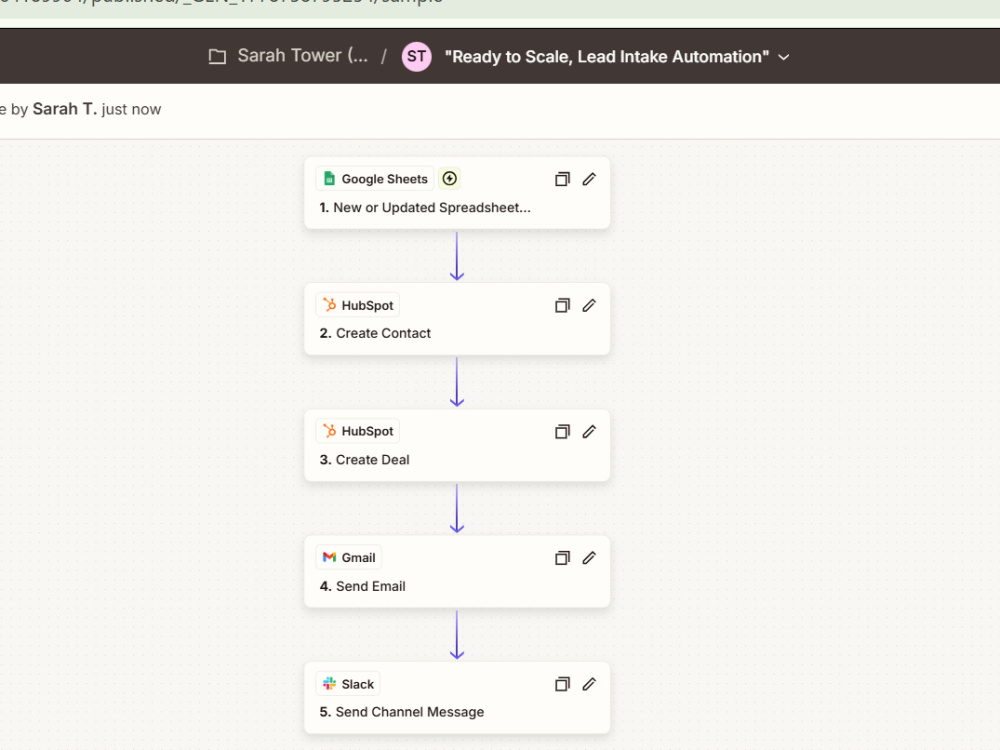Click the Google Sheets app icon

coord(329,179)
